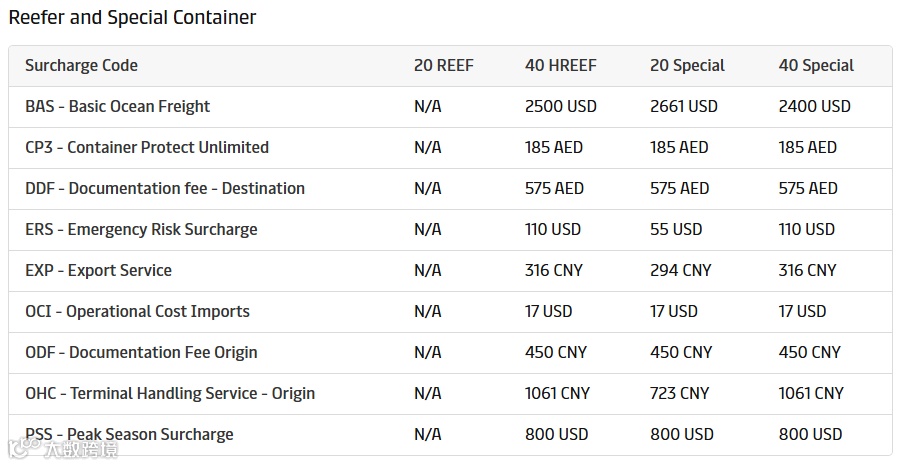The width and height of the screenshot is (902, 466).
Task: Select PSS - Peak Season Surcharge row
Action: pos(129,435)
